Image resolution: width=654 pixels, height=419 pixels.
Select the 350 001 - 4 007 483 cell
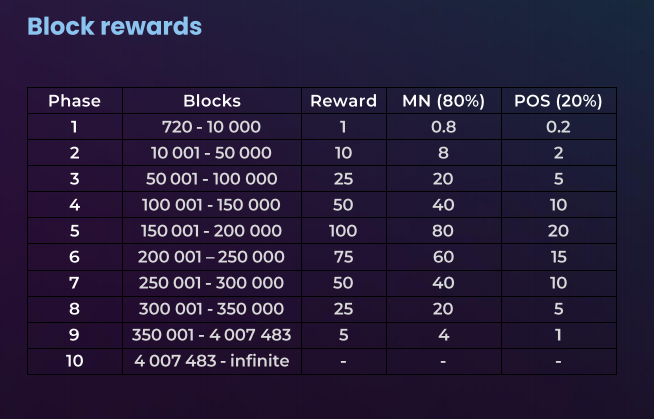pyautogui.click(x=212, y=335)
